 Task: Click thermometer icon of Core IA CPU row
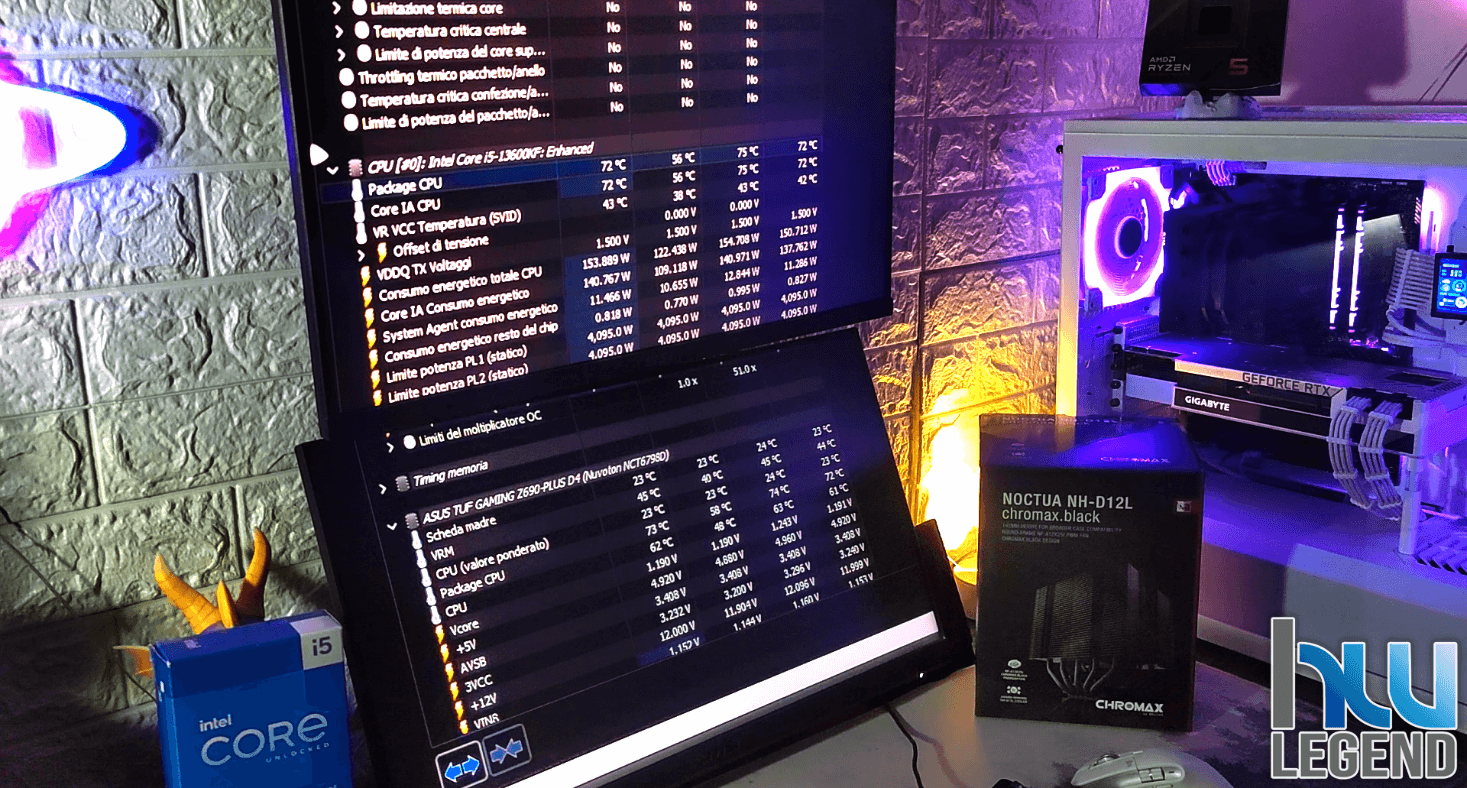[x=360, y=212]
